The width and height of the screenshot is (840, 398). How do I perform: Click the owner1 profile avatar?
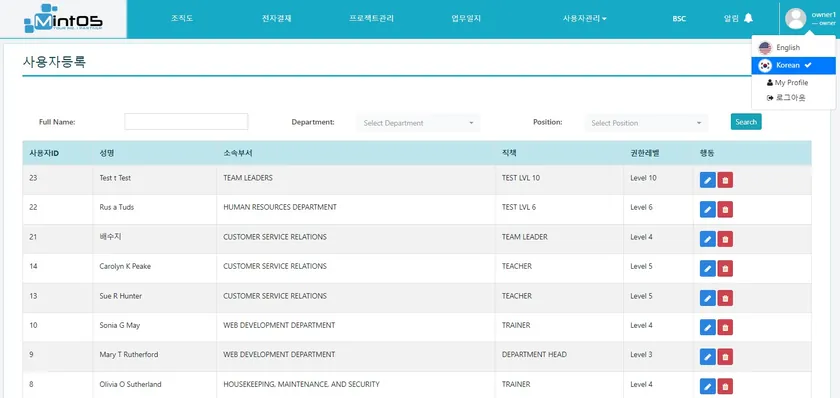point(796,19)
